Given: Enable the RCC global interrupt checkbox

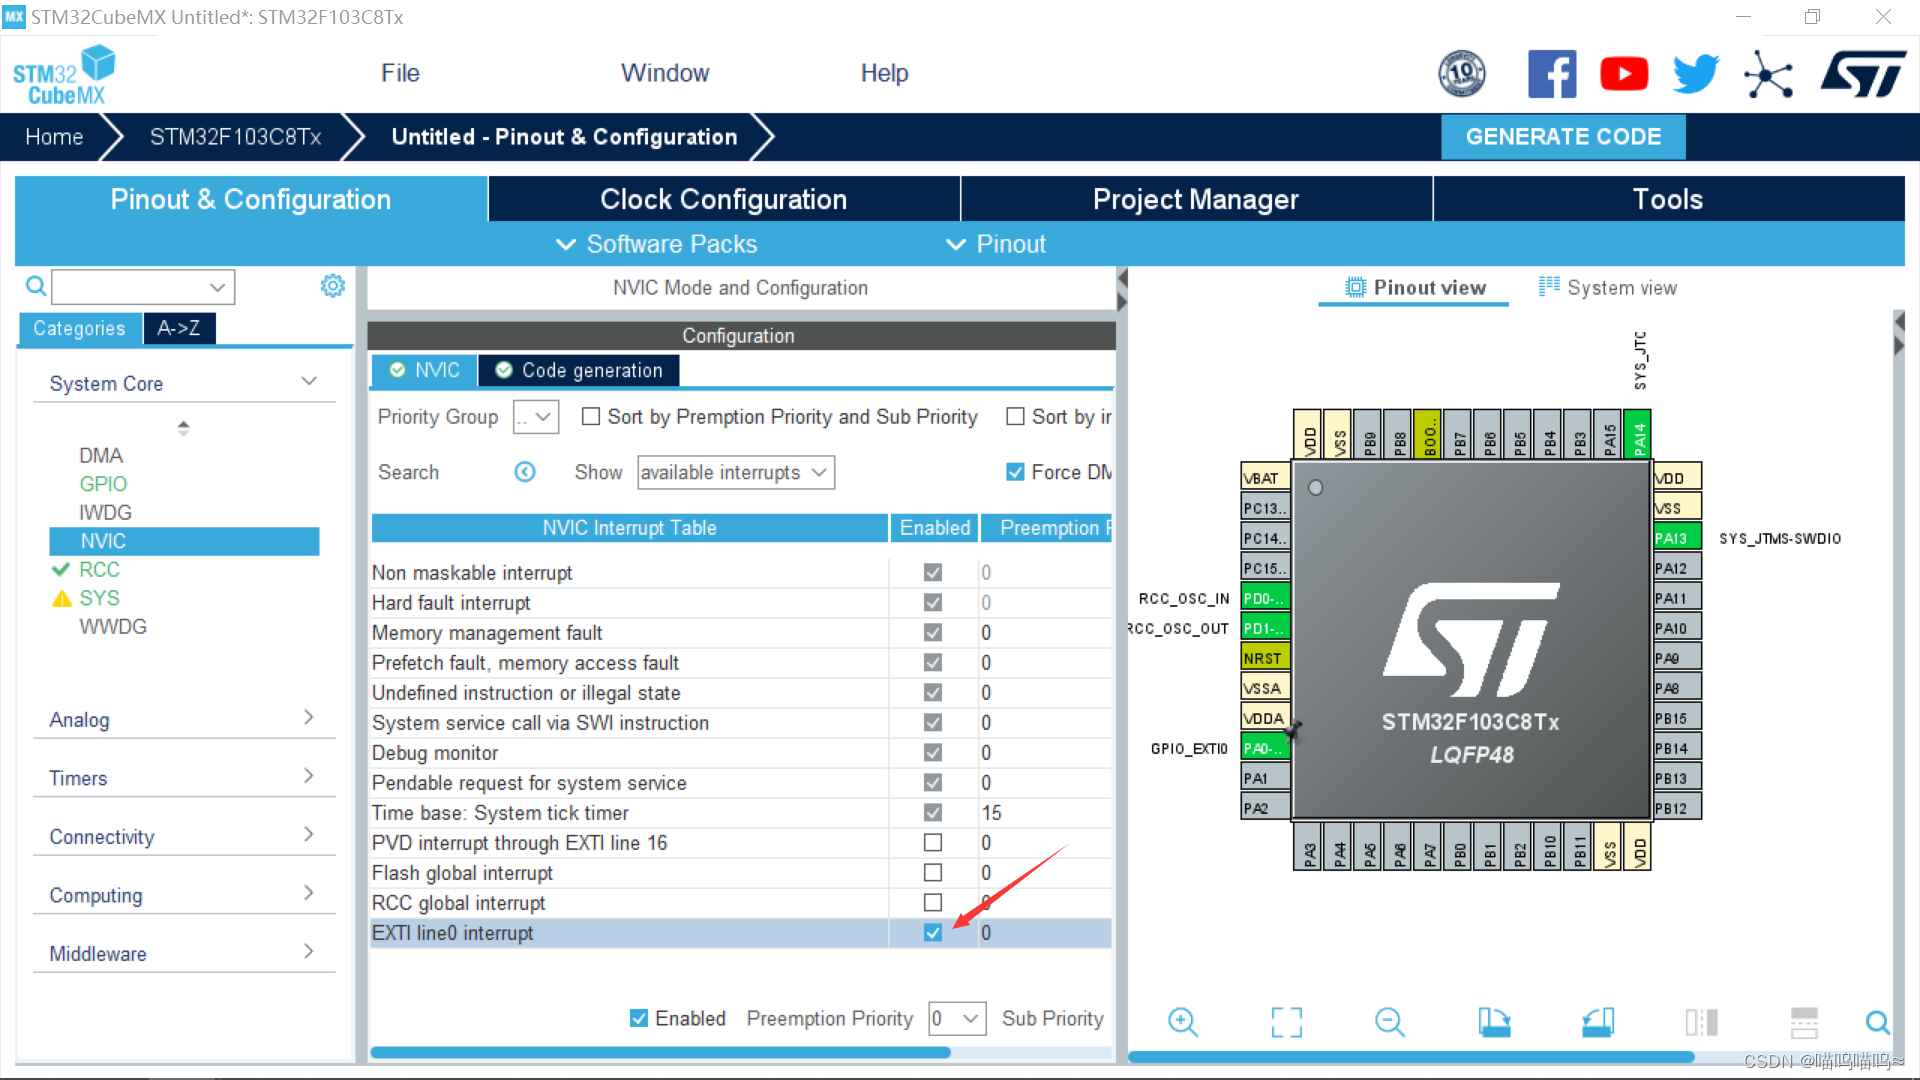Looking at the screenshot, I should 933,902.
